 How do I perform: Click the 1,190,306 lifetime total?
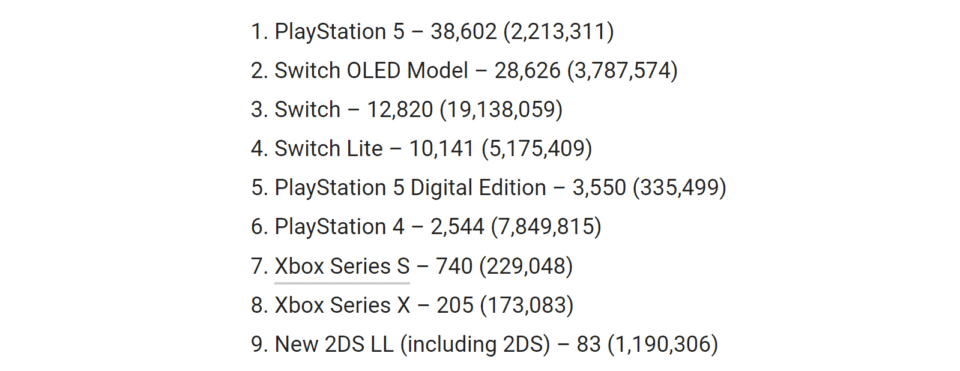coord(662,345)
